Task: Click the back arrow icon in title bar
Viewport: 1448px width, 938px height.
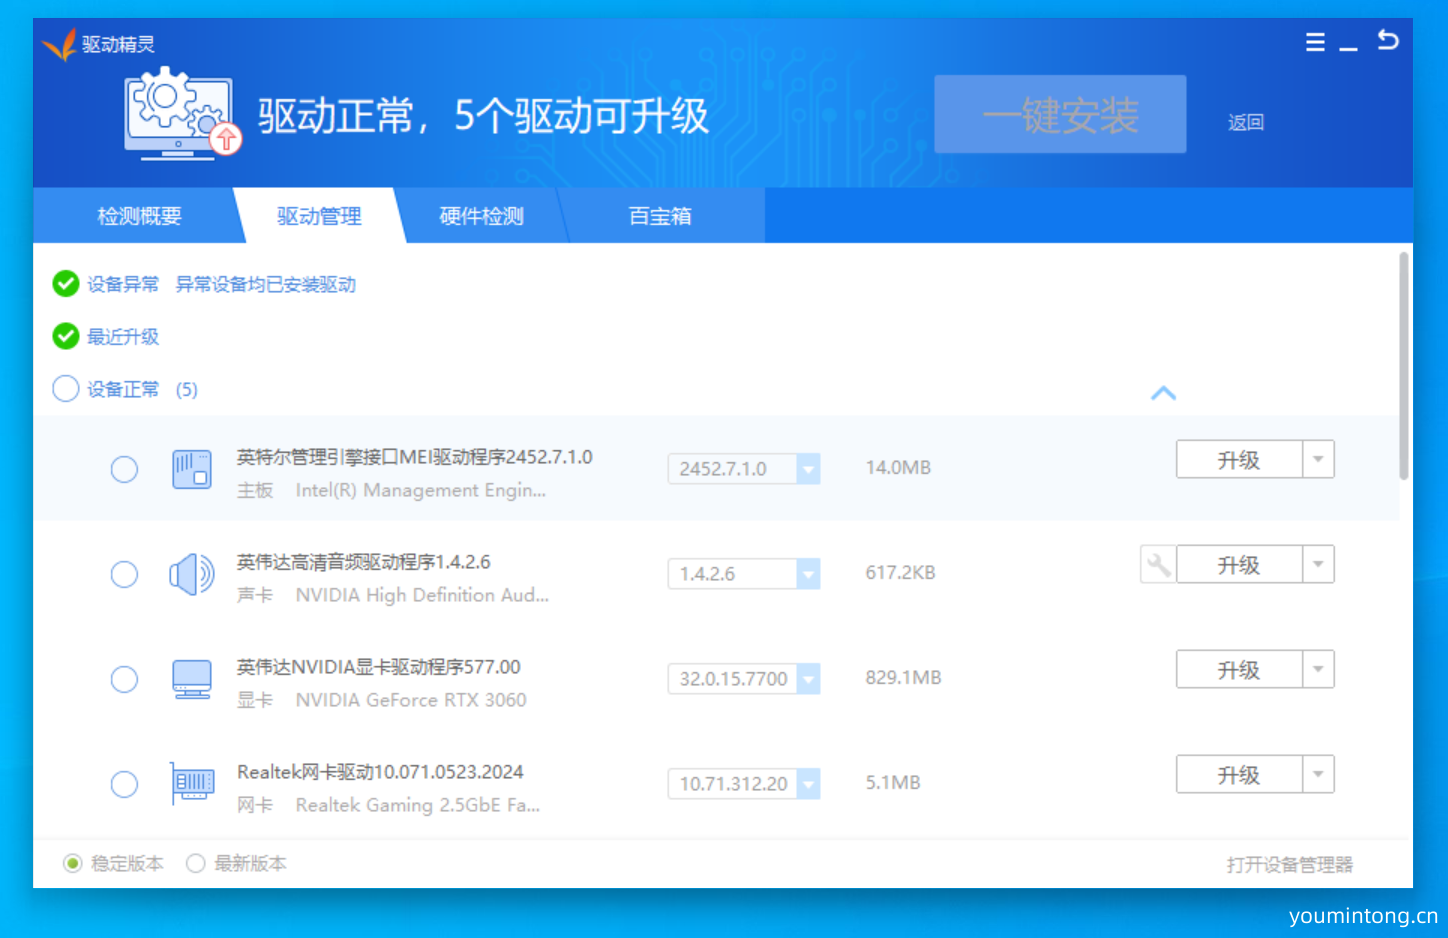Action: click(1388, 40)
